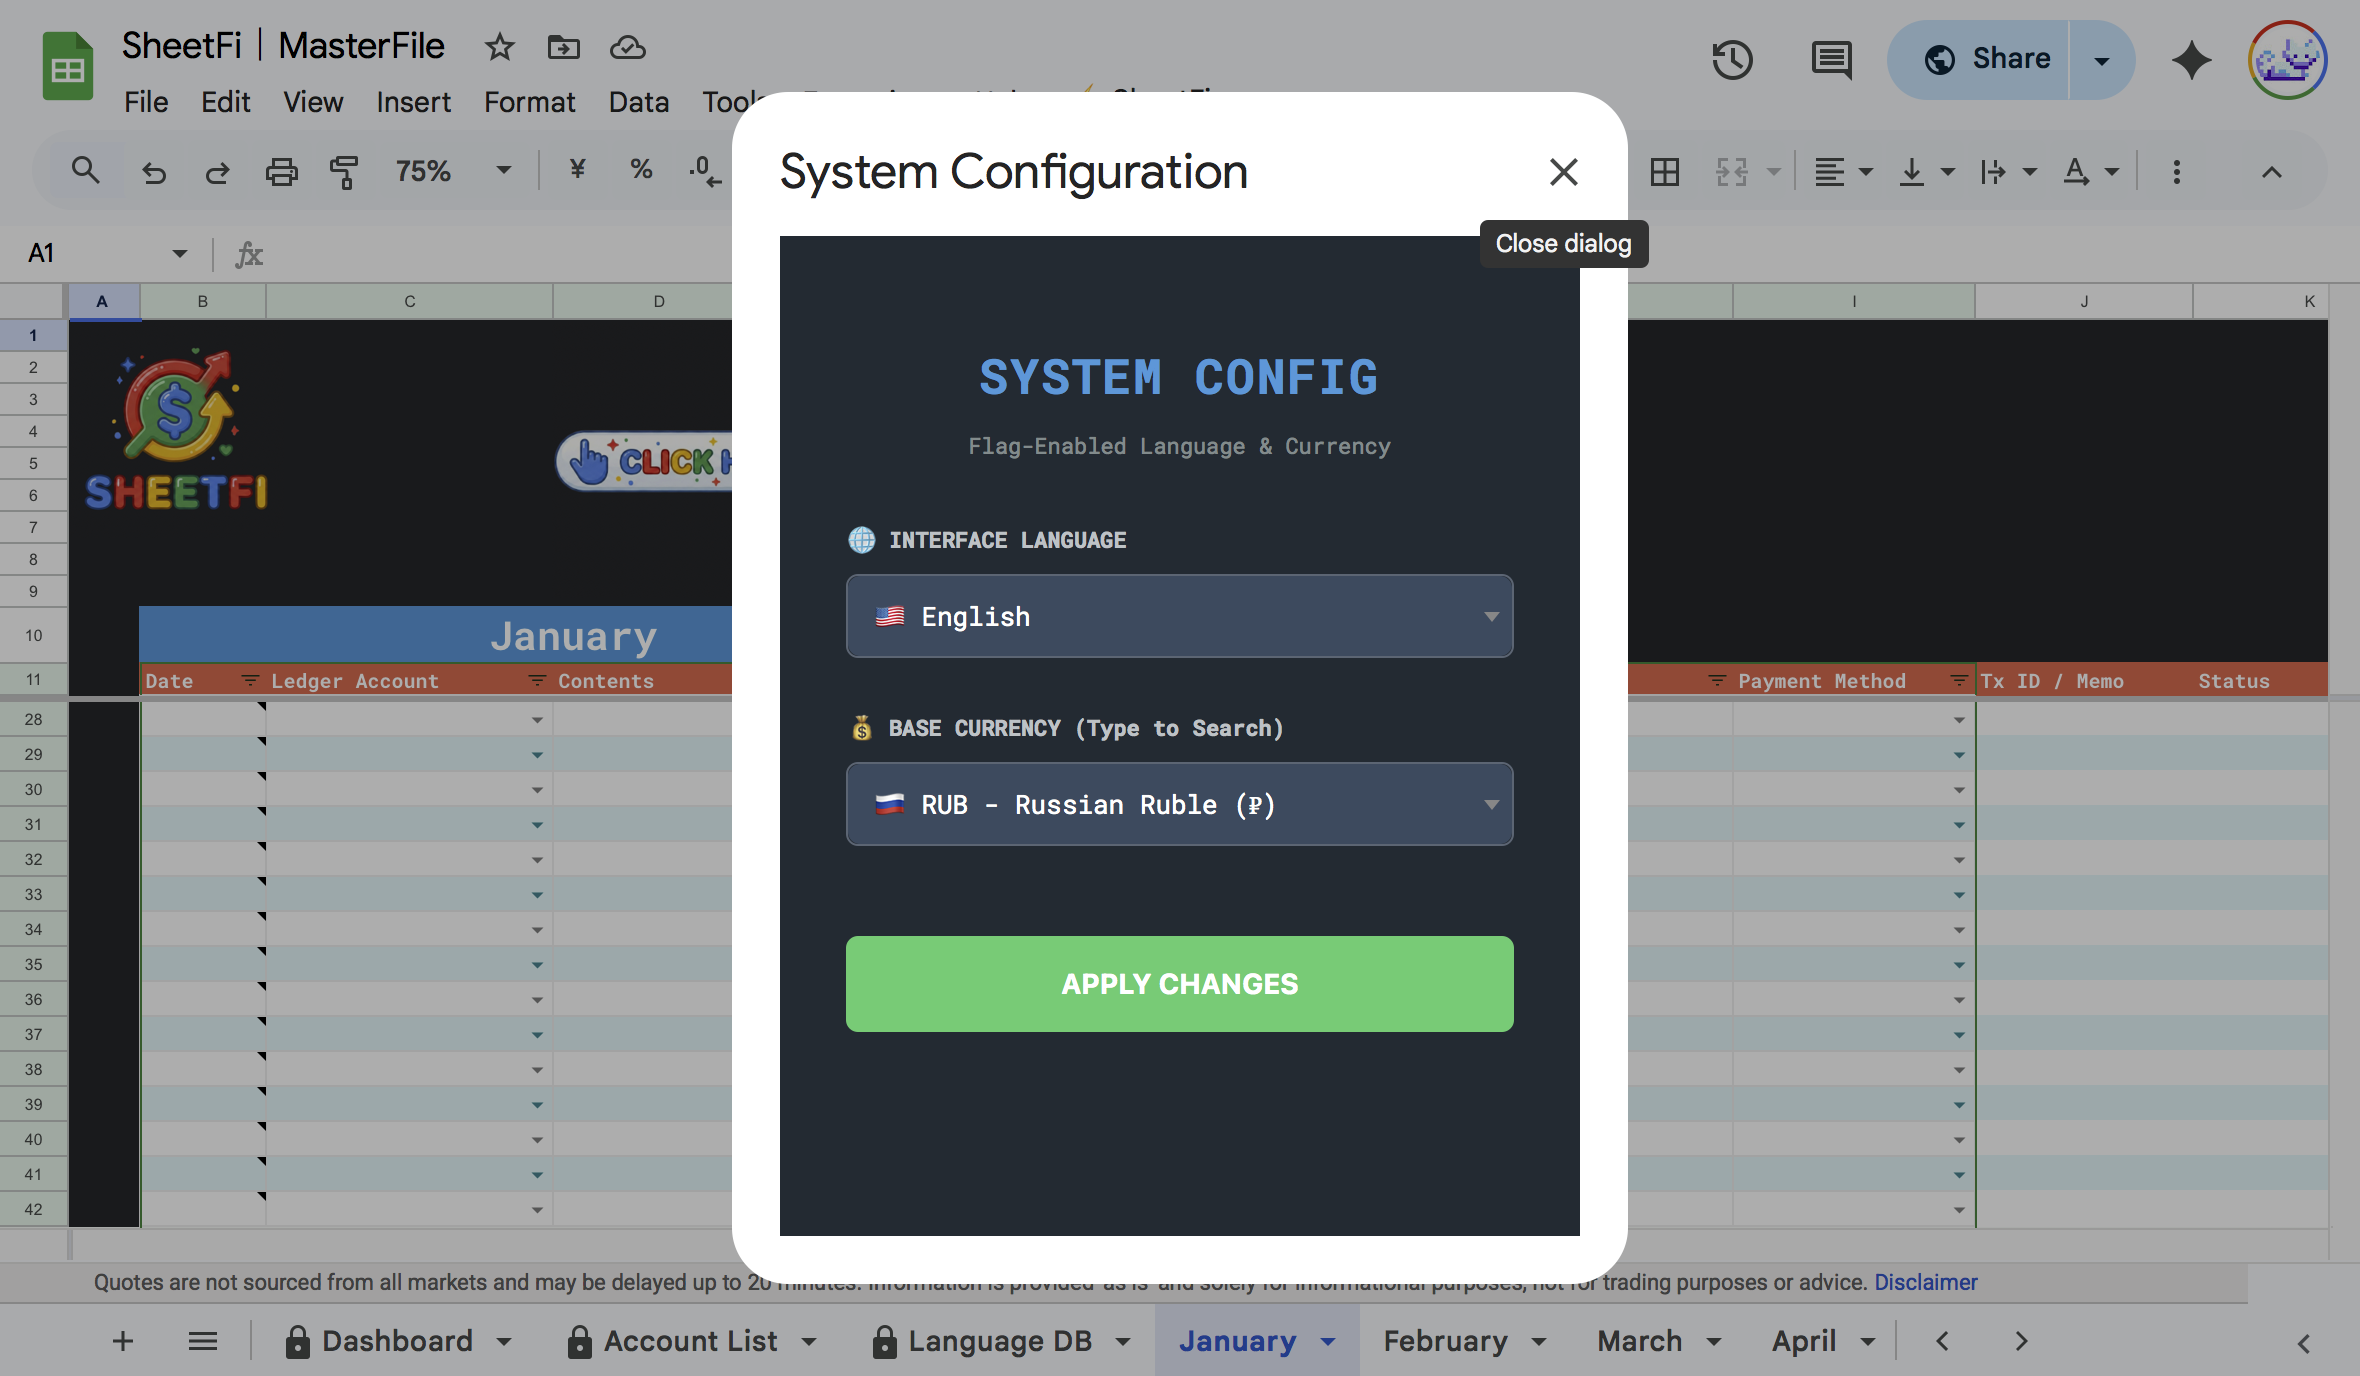Switch to the February sheet tab
The width and height of the screenshot is (2360, 1376).
(1445, 1341)
